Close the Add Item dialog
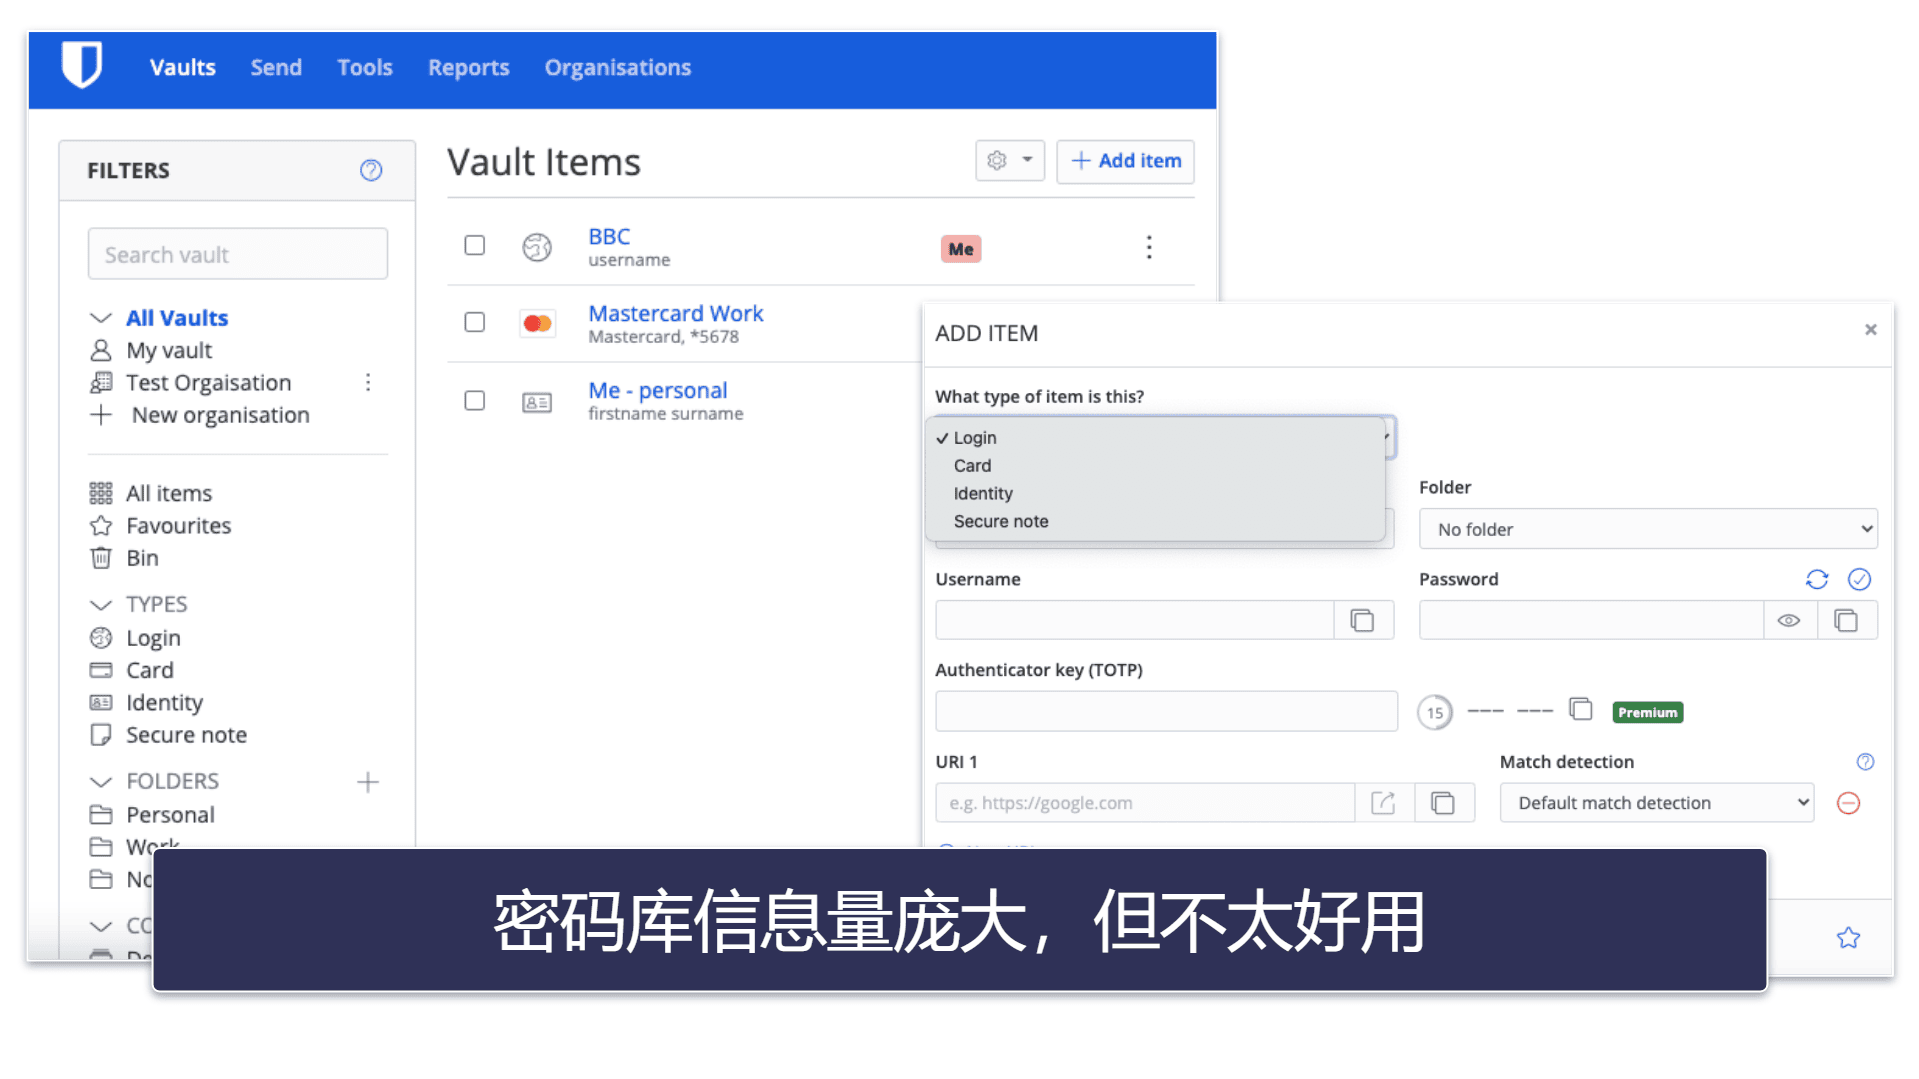The image size is (1919, 1079). 1871,329
